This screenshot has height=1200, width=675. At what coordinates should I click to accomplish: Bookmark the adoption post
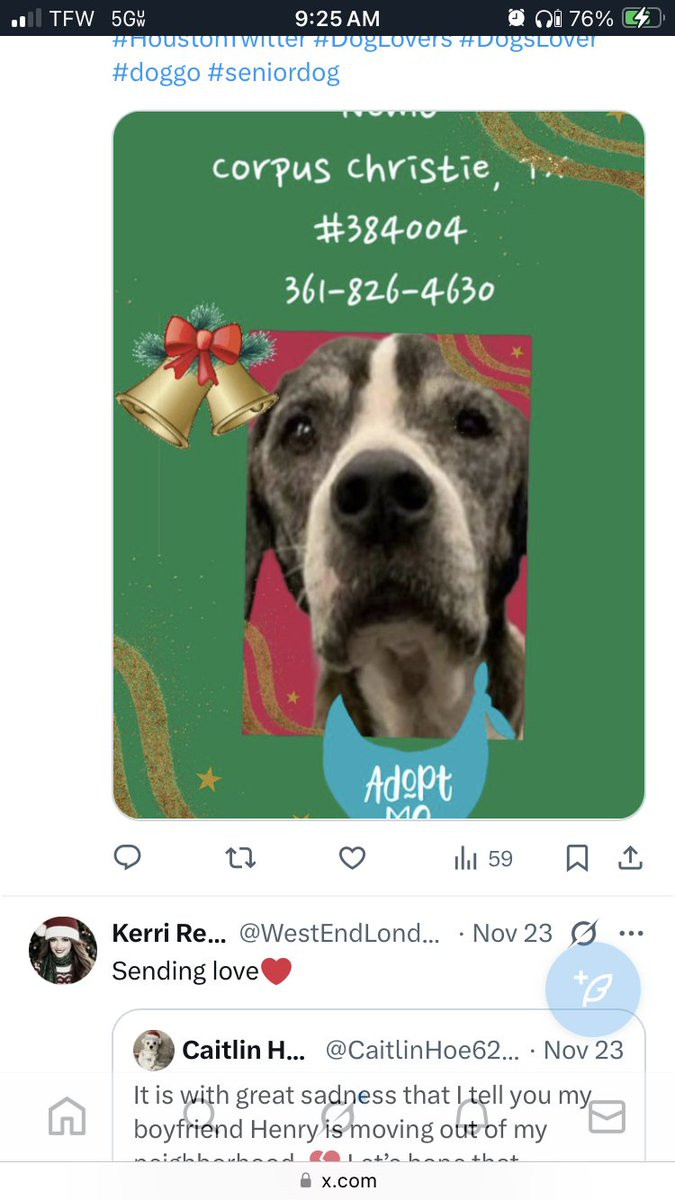[577, 858]
